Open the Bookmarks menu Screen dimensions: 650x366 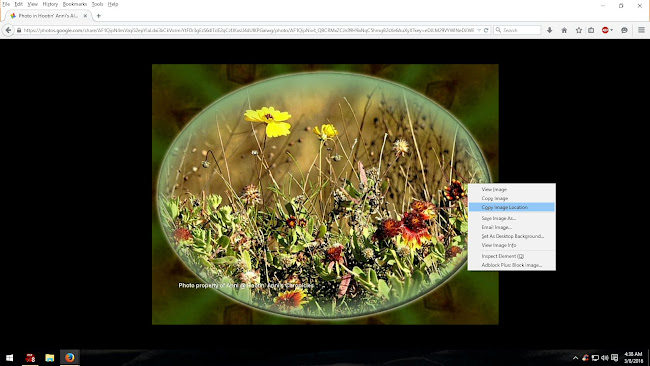75,4
